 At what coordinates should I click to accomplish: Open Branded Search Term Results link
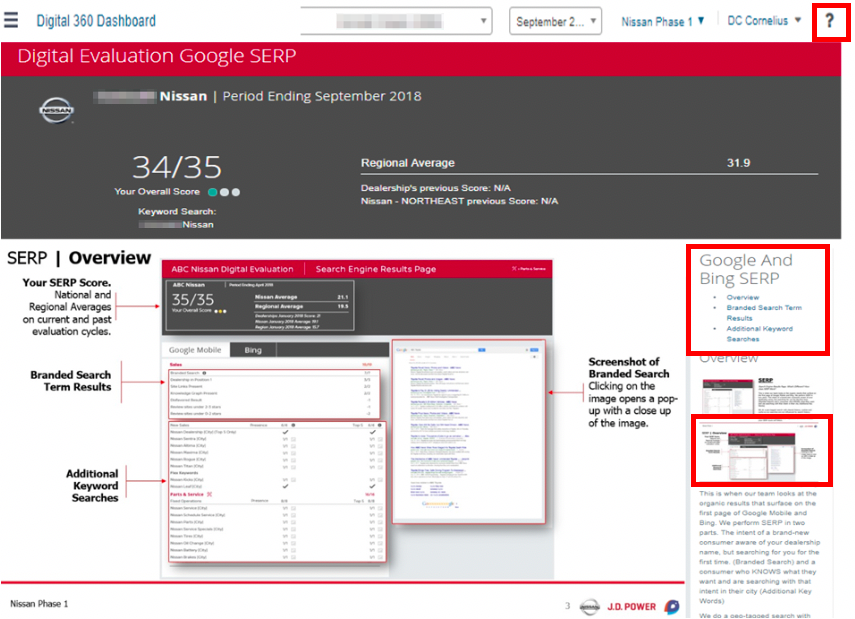pyautogui.click(x=764, y=312)
